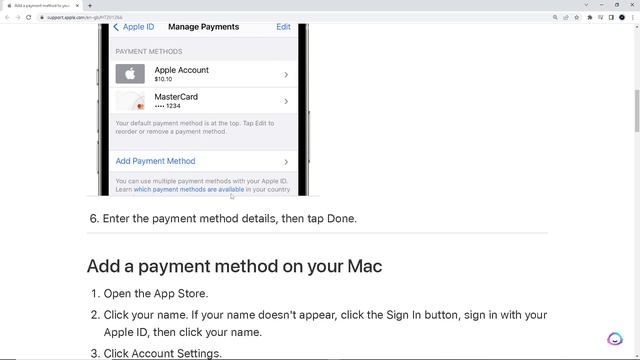Click the MasterCard label text
Screen dimensions: 640x360
(x=176, y=97)
